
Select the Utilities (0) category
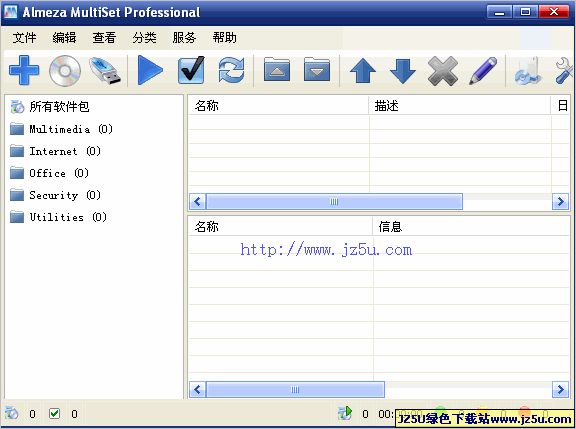(68, 217)
